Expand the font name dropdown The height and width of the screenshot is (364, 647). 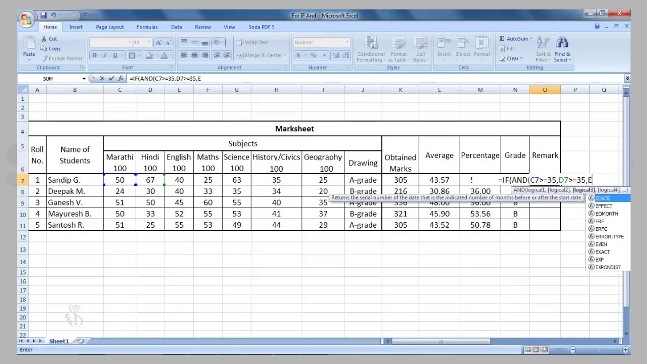129,42
